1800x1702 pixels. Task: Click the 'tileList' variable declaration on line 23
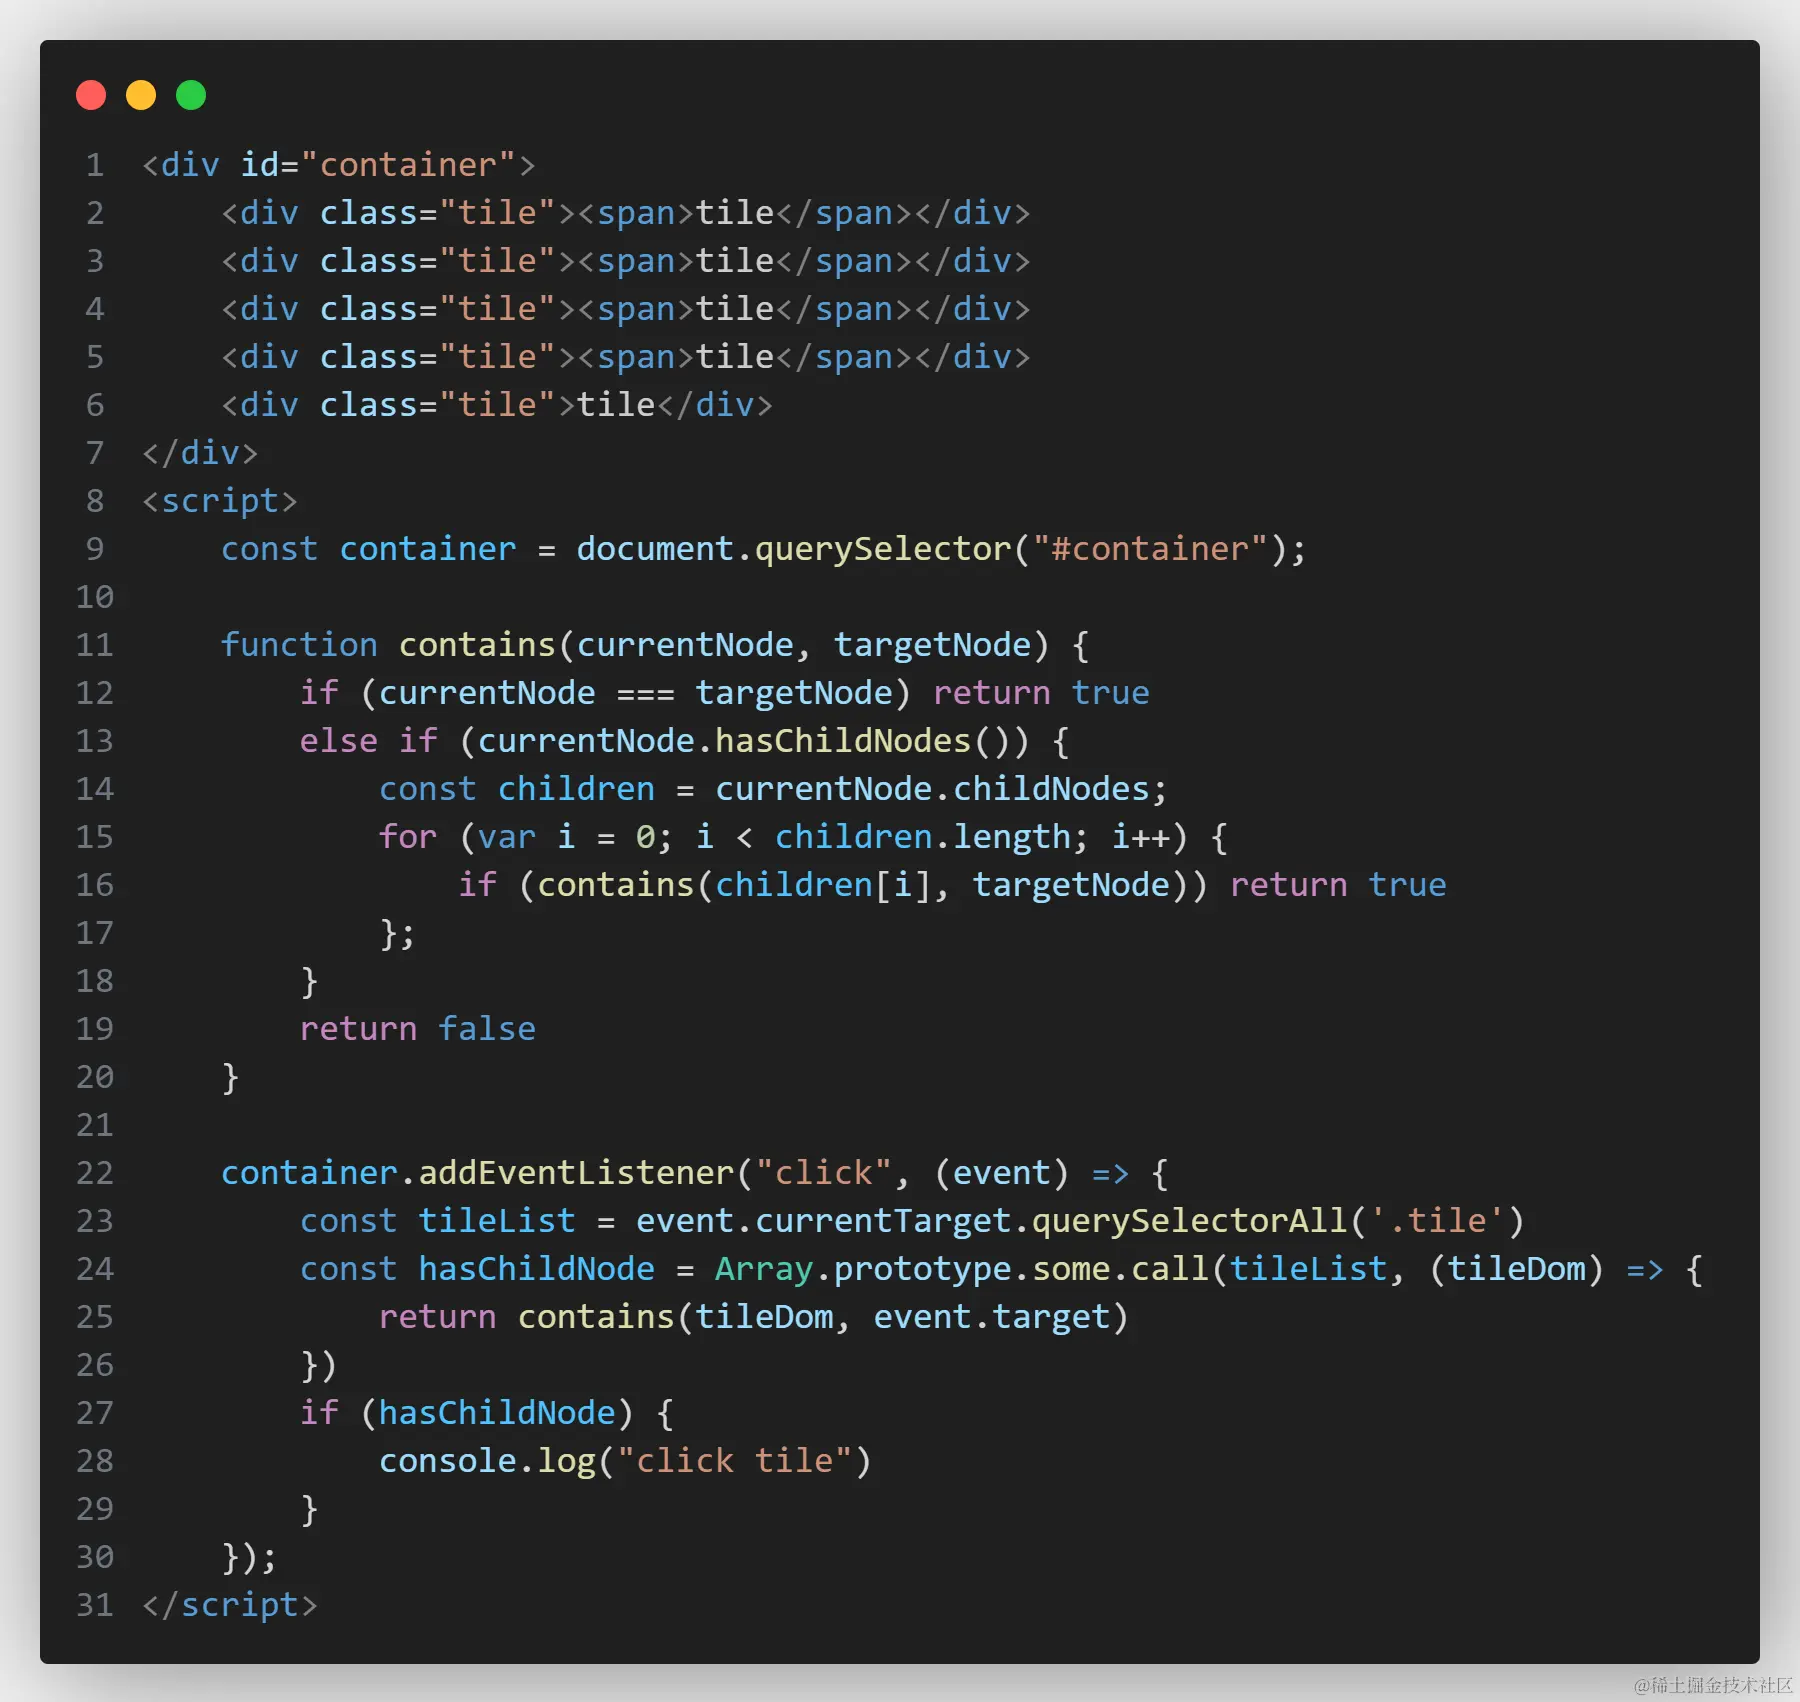pyautogui.click(x=497, y=1221)
